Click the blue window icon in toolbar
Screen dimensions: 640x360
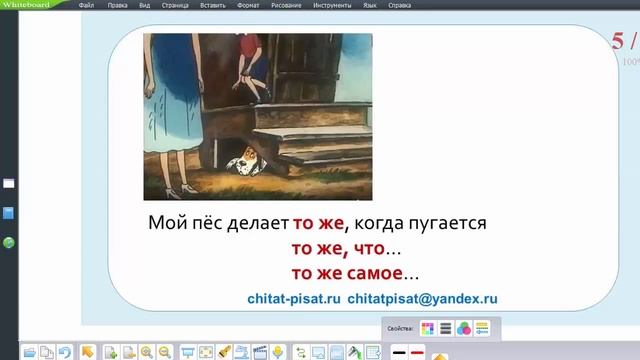(x=337, y=352)
